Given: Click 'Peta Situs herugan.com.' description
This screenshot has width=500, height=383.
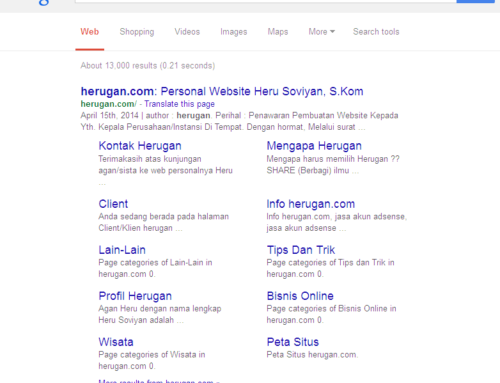Looking at the screenshot, I should (312, 354).
